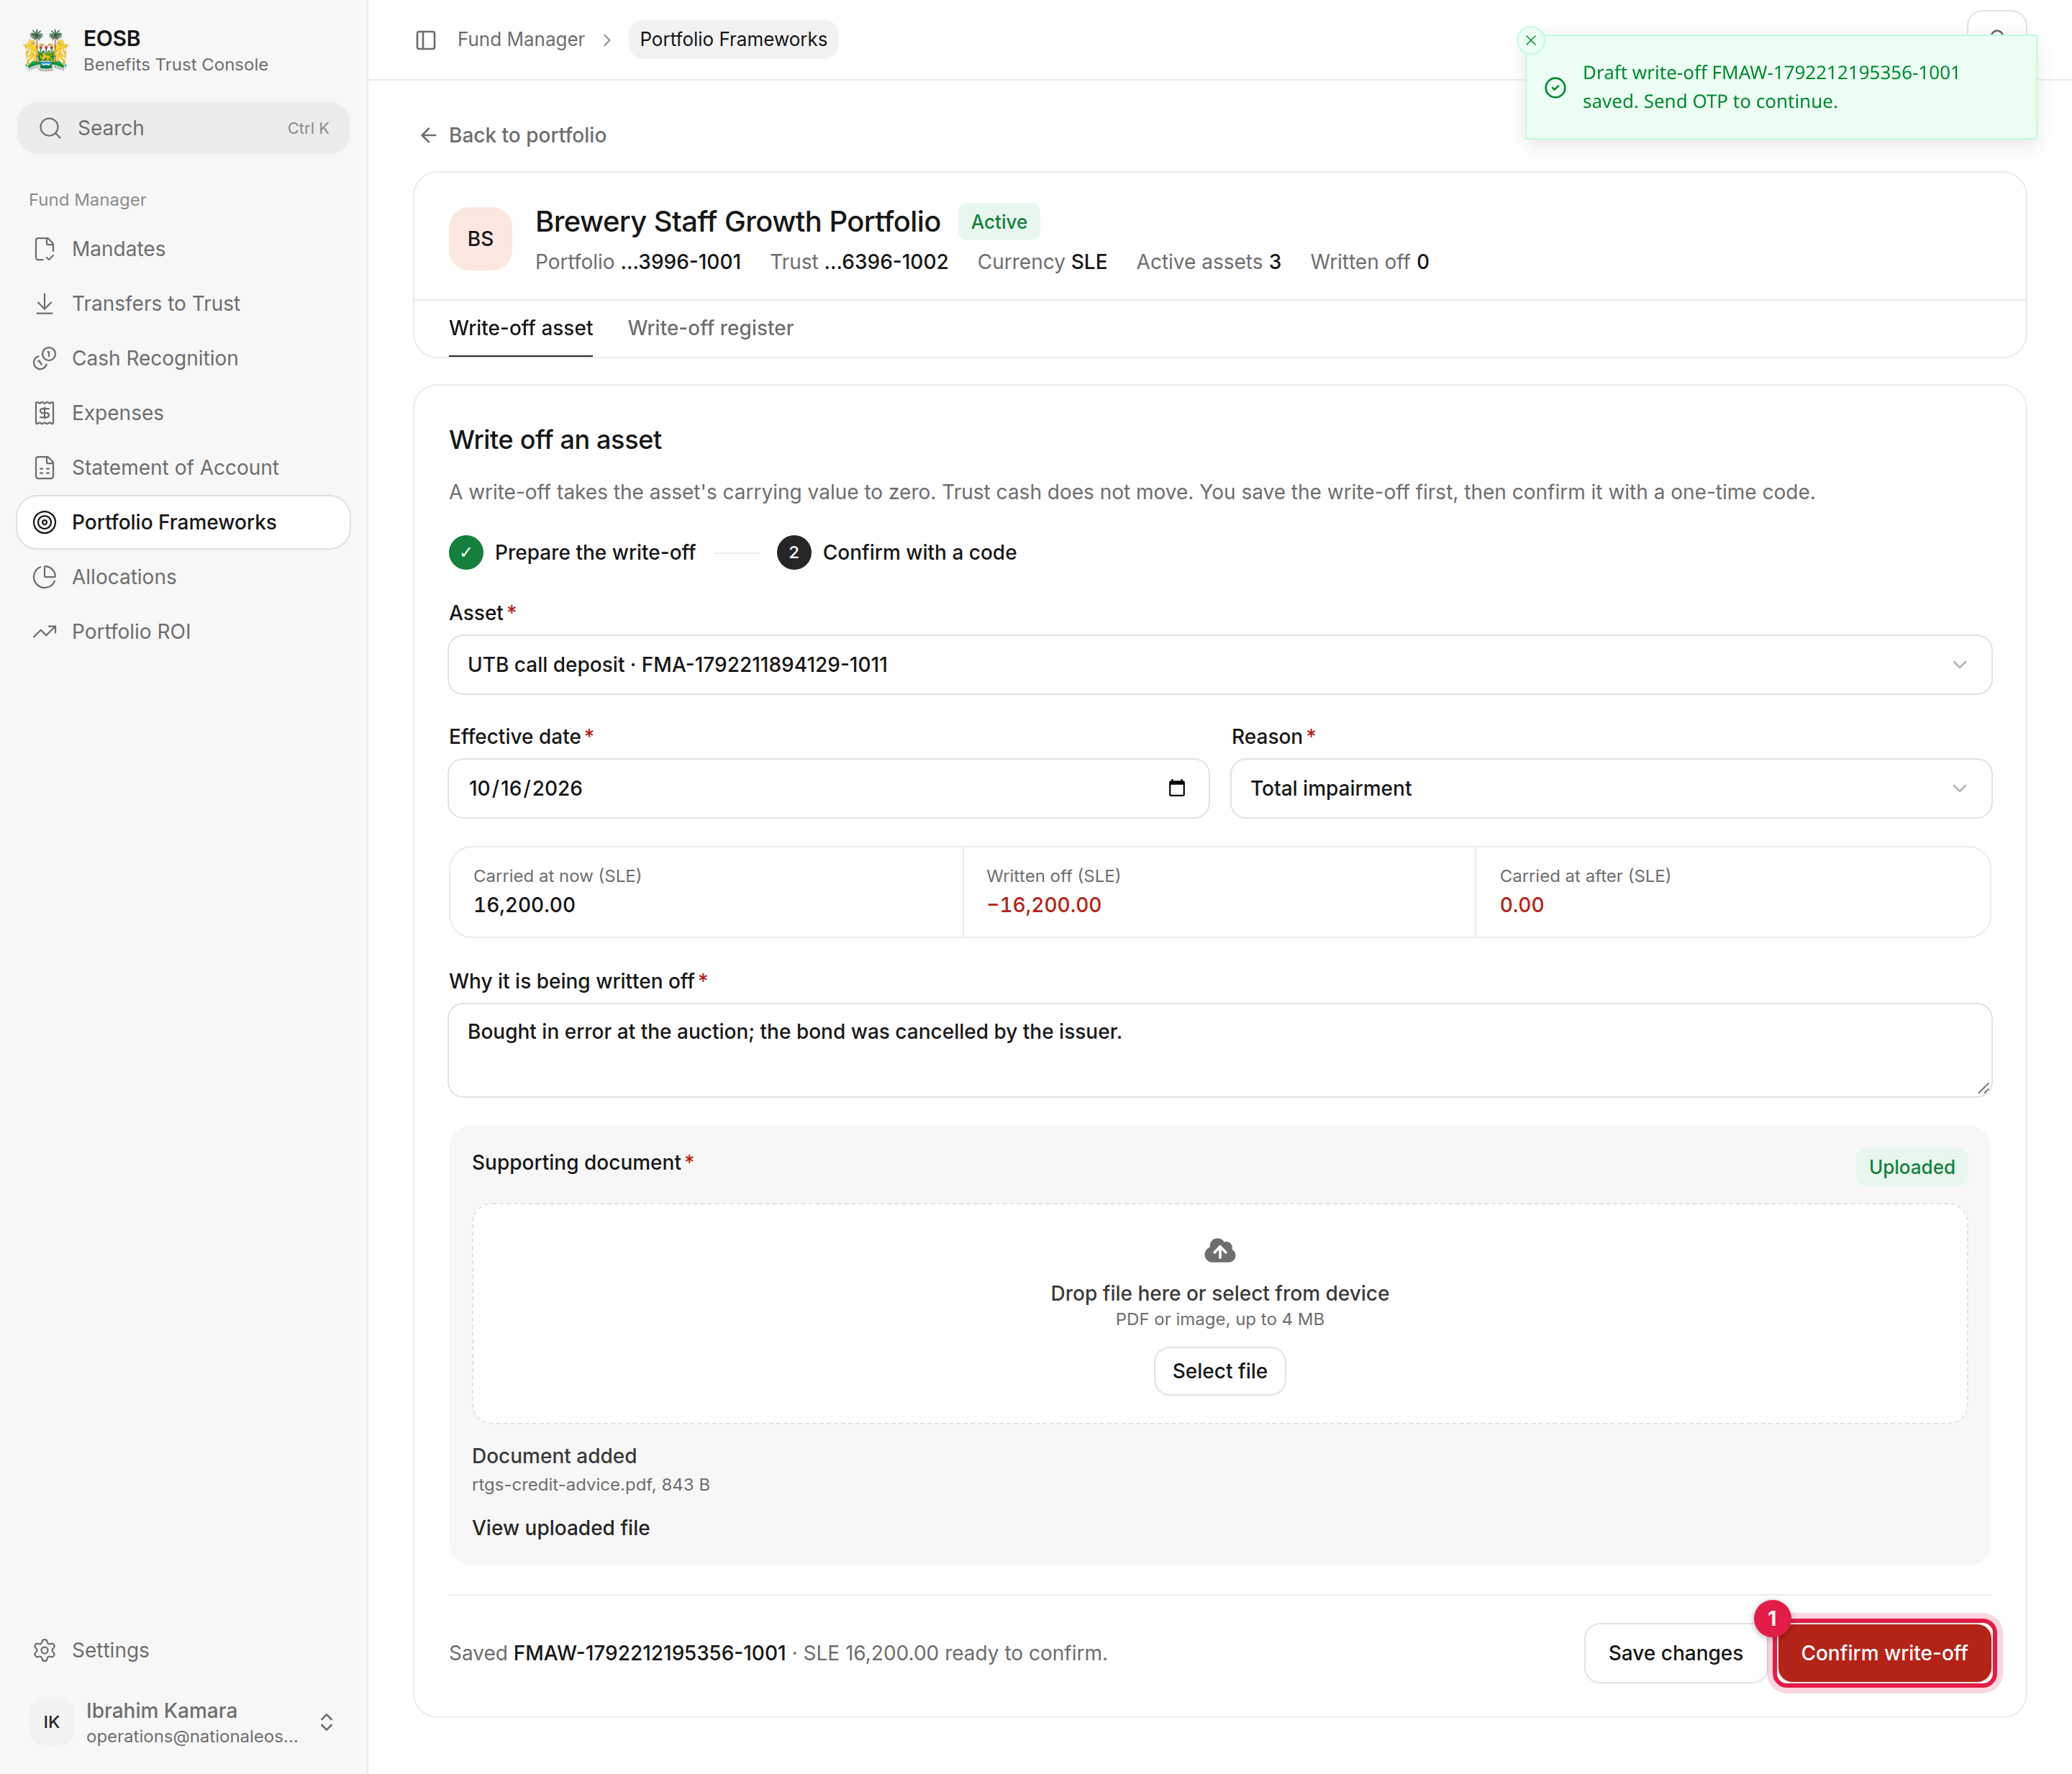This screenshot has width=2072, height=1774.
Task: Click the Confirm write-off button
Action: (1884, 1653)
